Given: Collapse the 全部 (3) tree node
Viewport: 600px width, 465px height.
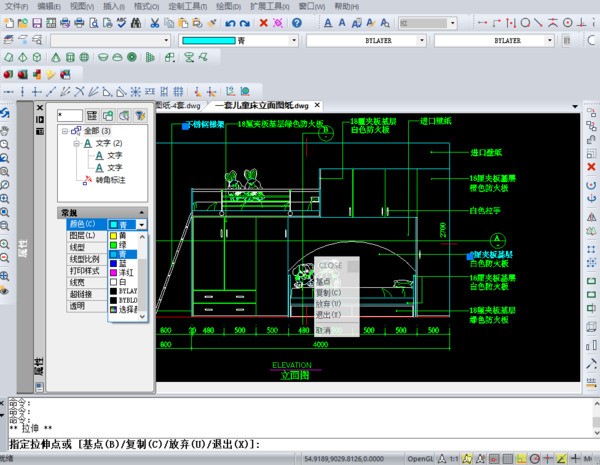Looking at the screenshot, I should pyautogui.click(x=65, y=130).
